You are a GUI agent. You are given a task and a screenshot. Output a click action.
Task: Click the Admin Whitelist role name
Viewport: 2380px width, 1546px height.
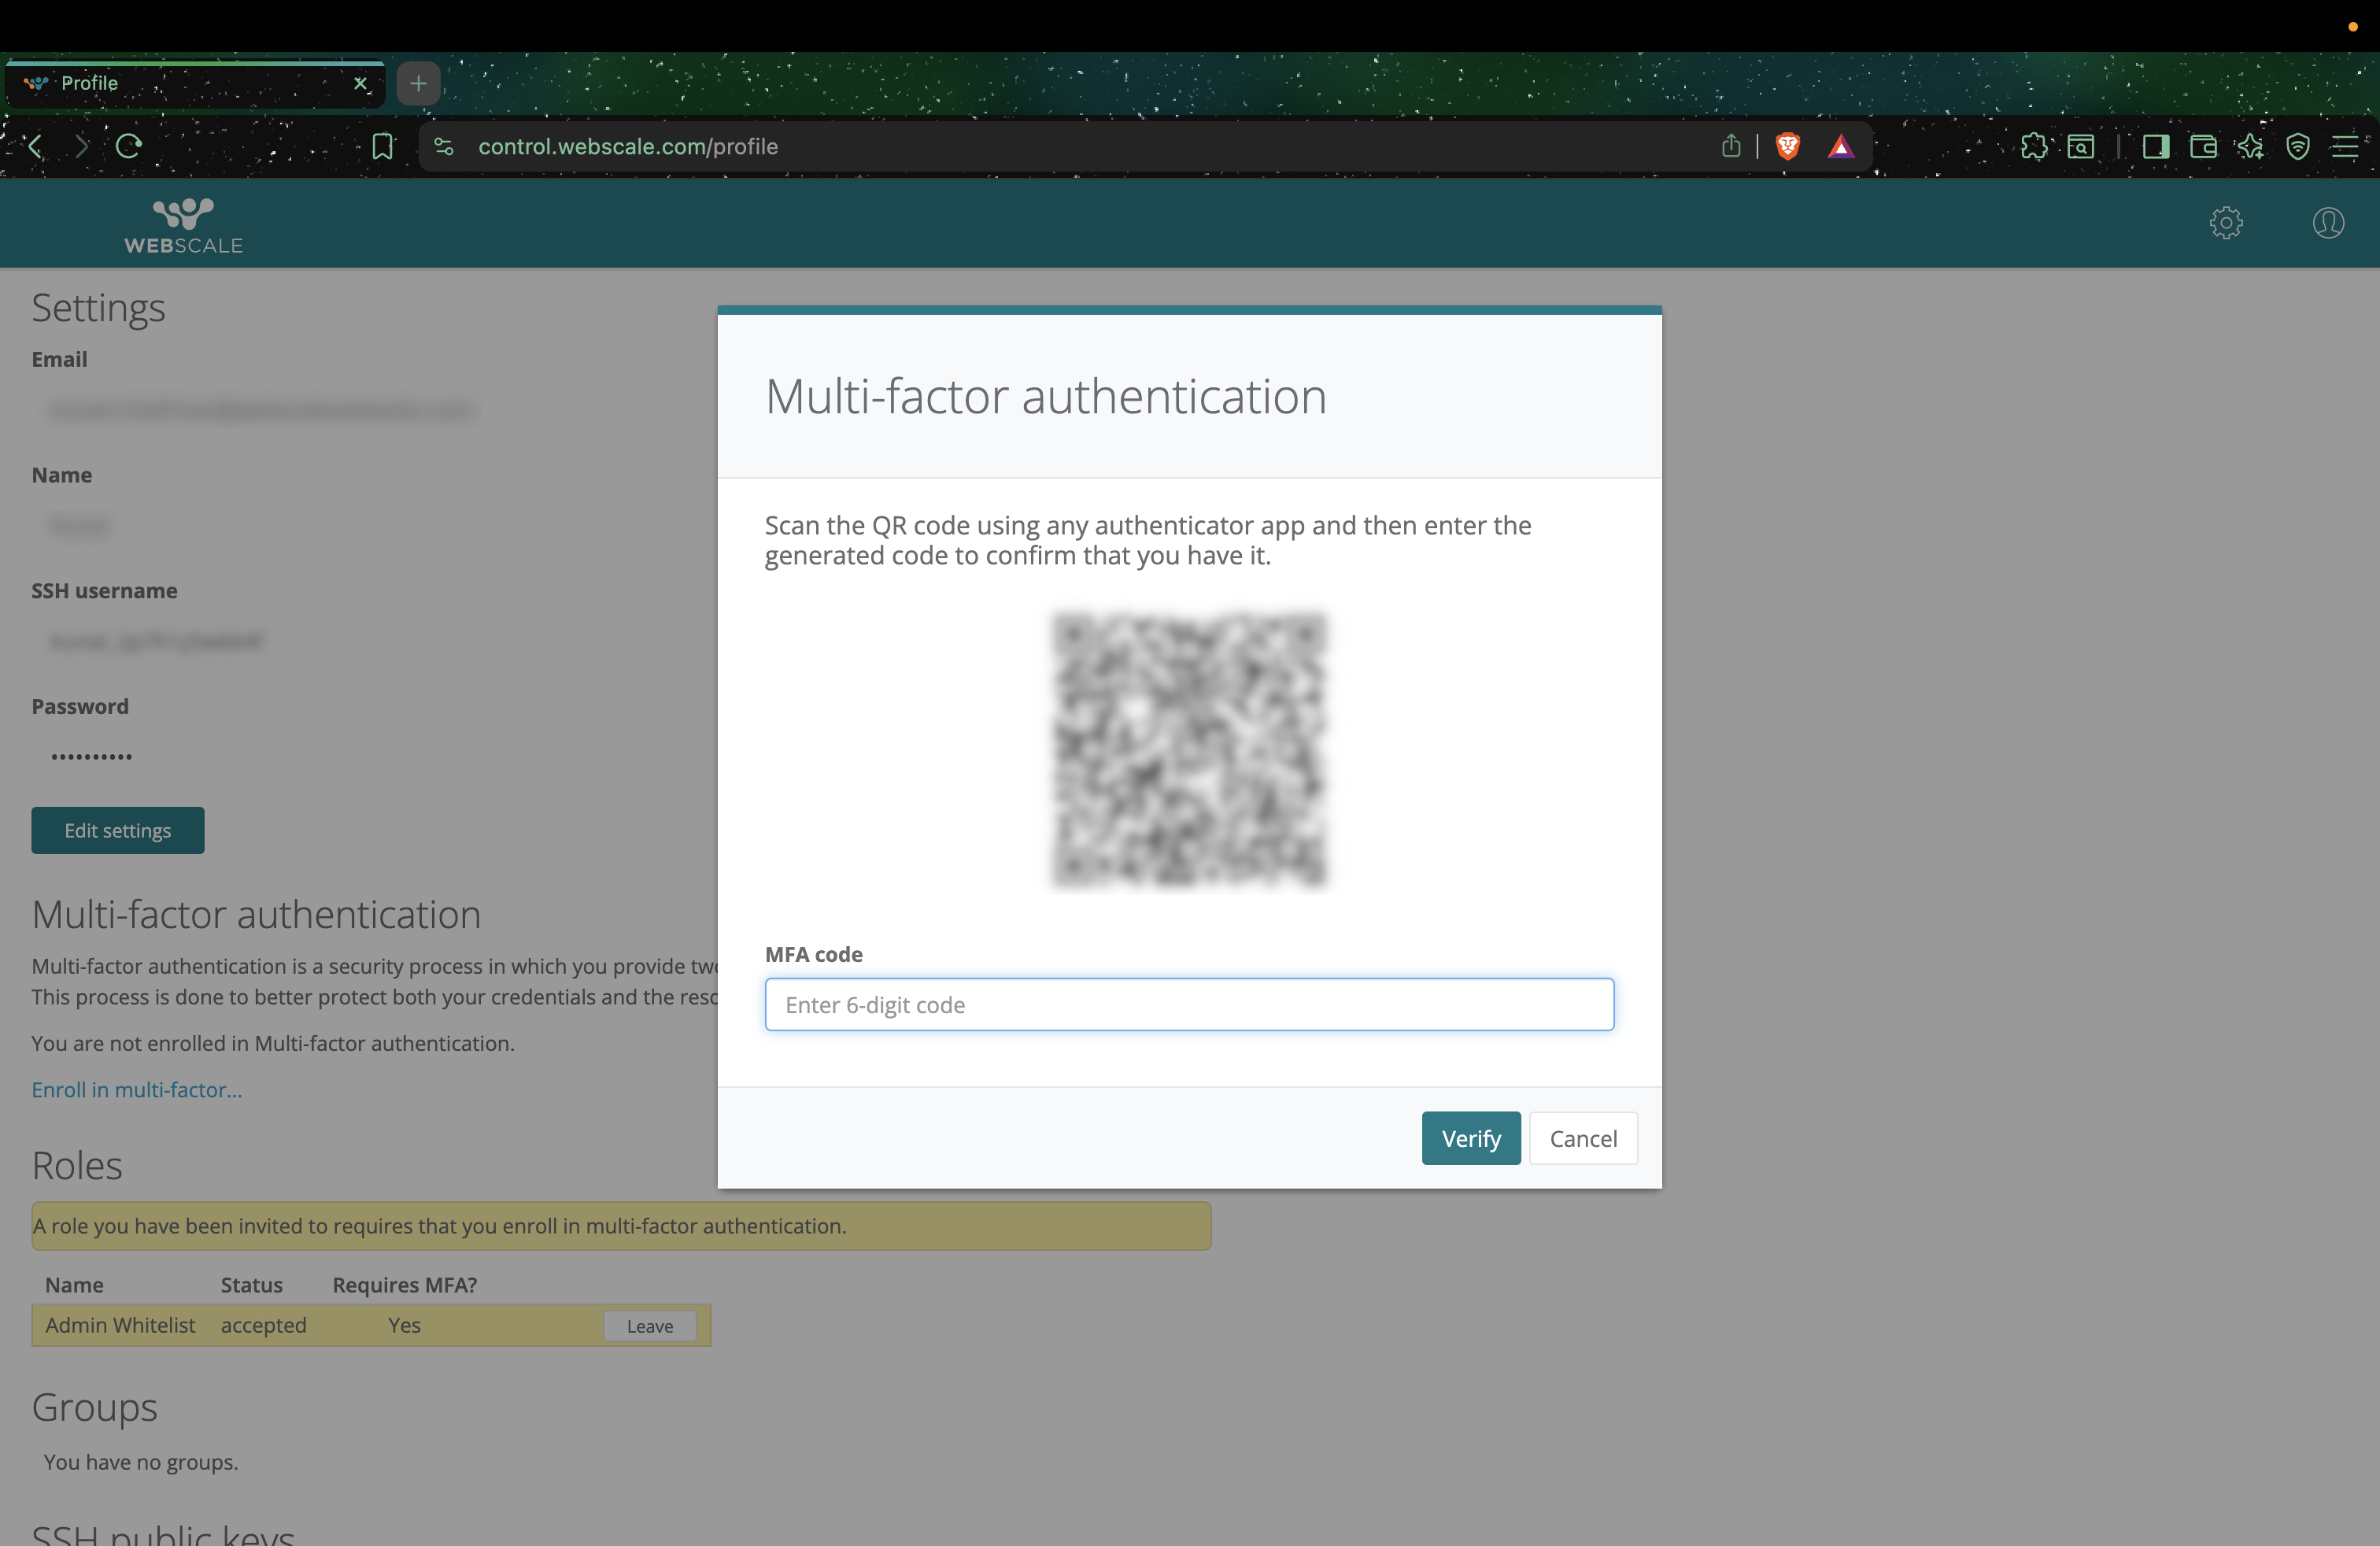120,1325
